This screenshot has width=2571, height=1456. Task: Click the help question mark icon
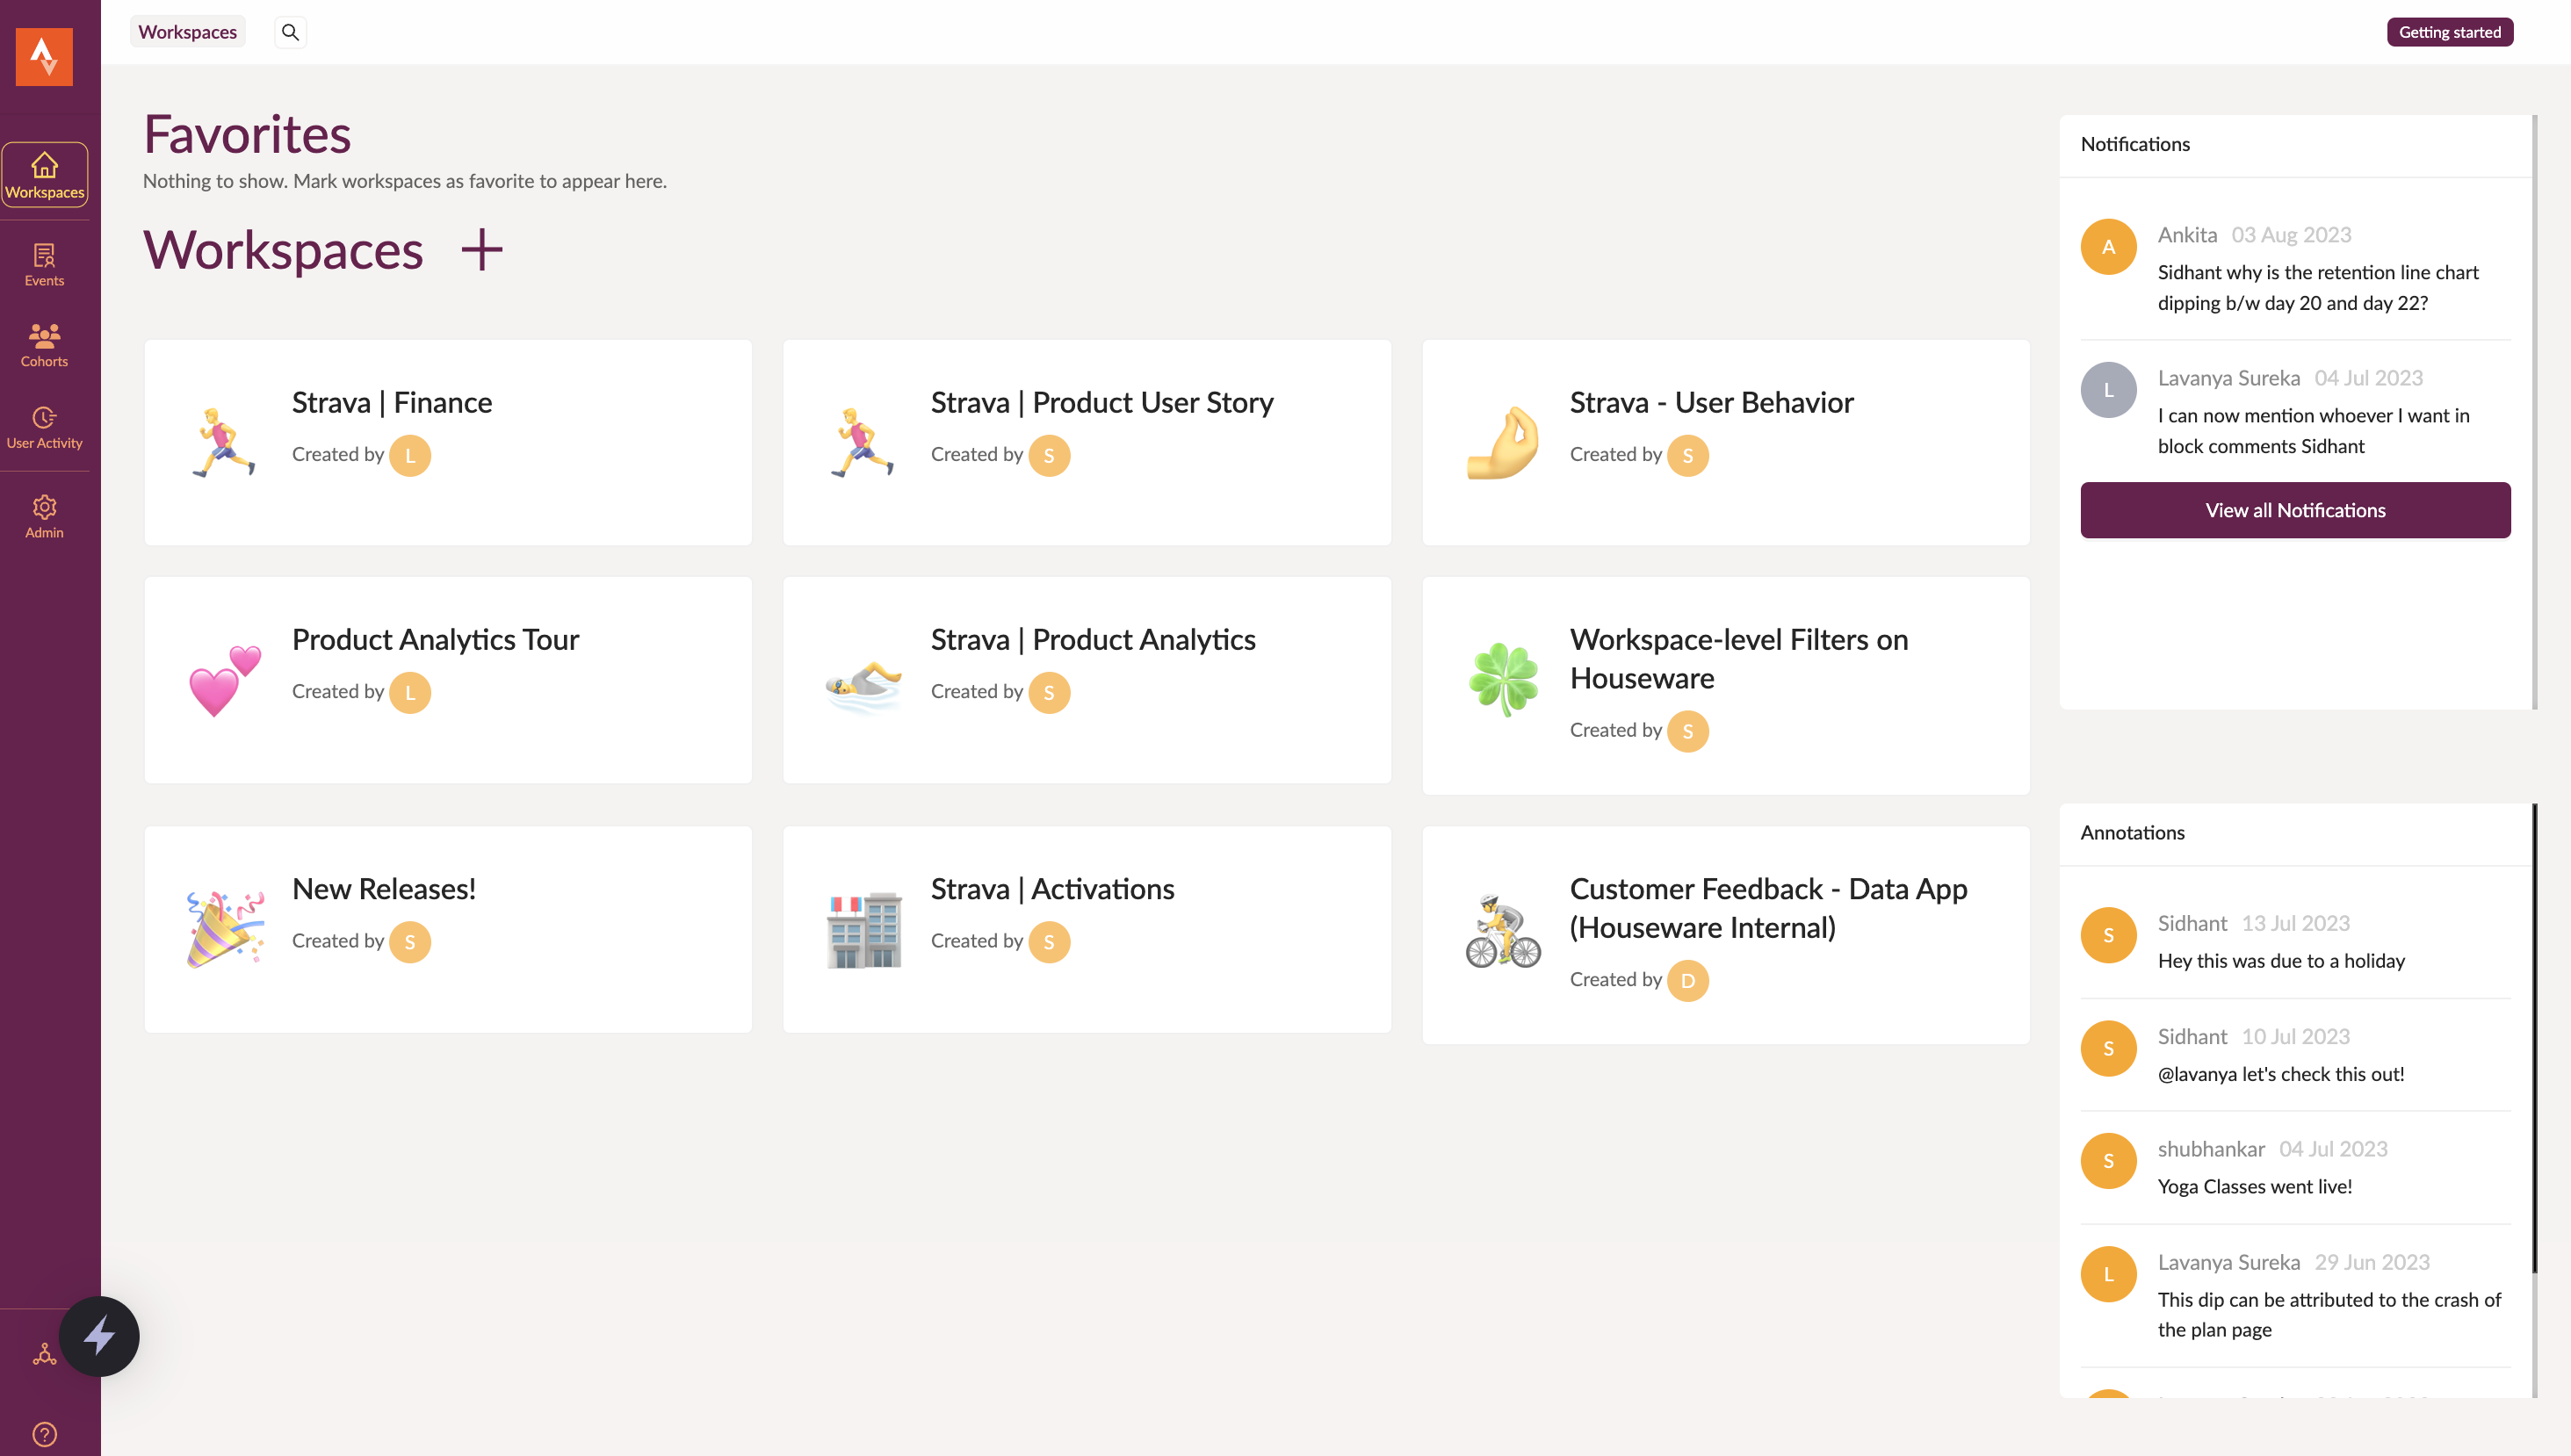[44, 1434]
